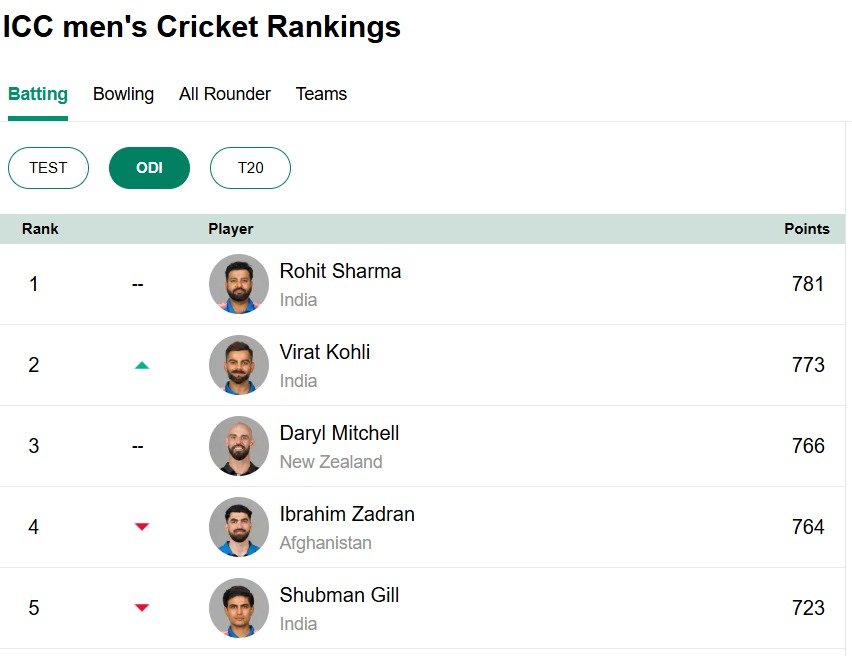
Task: Click Daryl Mitchell's profile picture
Action: (238, 446)
